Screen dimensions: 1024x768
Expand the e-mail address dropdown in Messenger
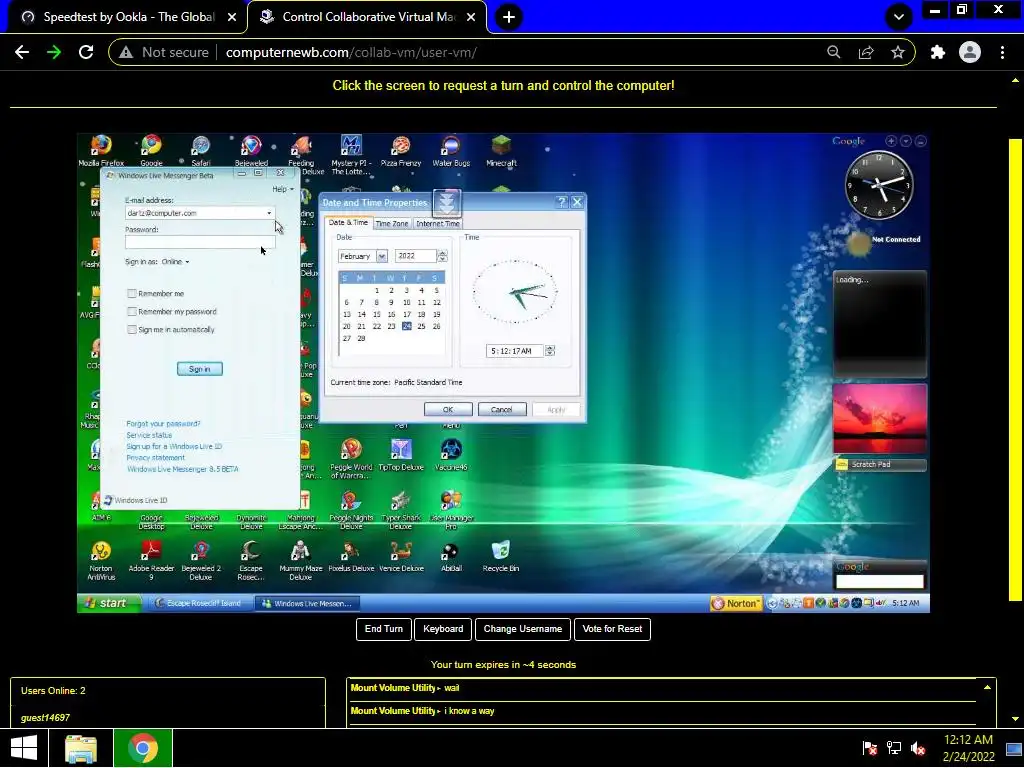tap(268, 213)
